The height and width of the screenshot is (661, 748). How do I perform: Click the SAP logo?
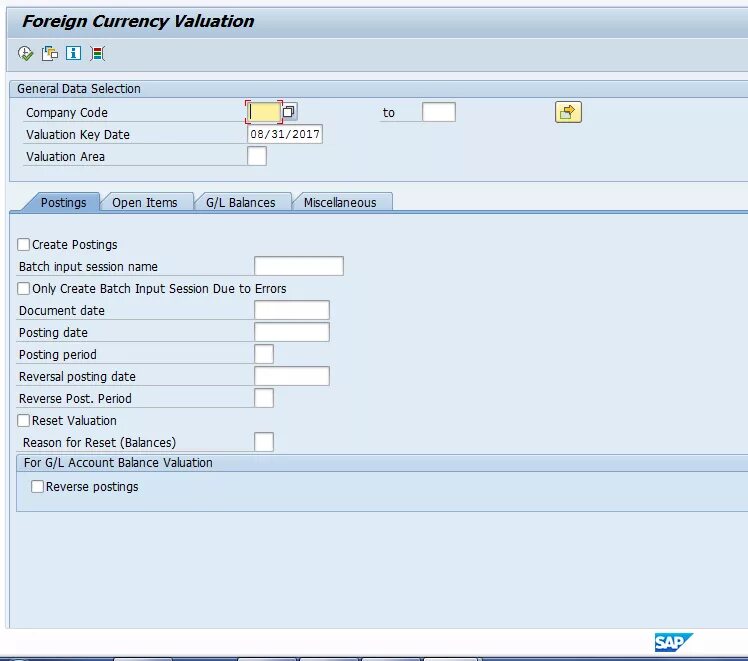(x=673, y=642)
